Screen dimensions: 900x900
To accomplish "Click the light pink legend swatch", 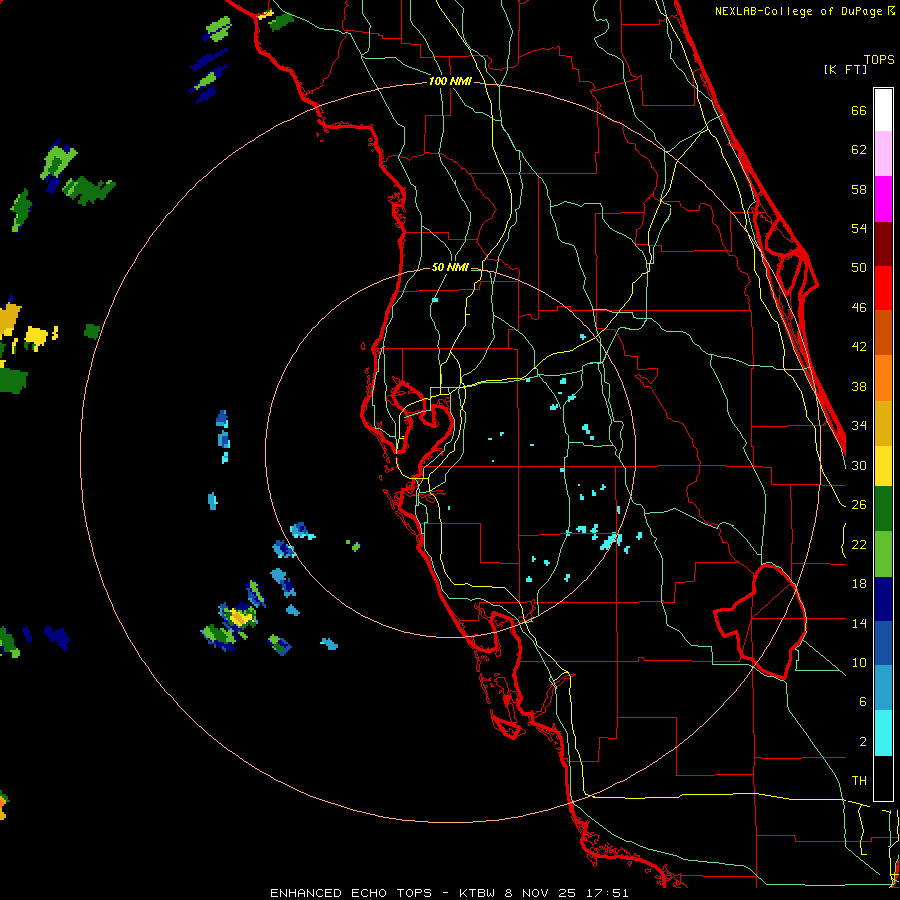I will click(883, 153).
